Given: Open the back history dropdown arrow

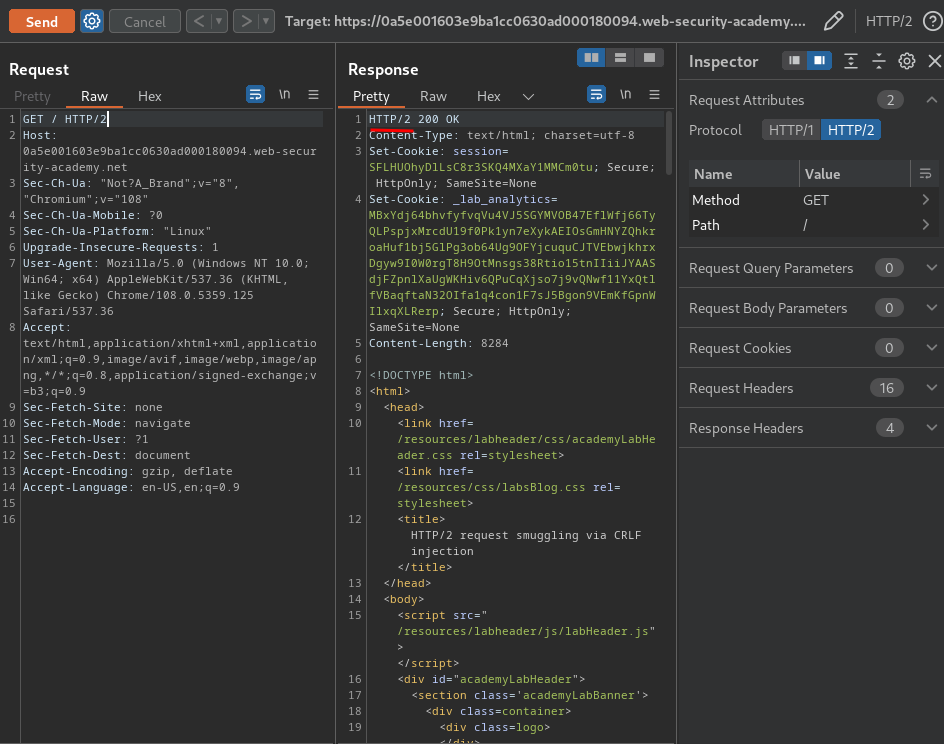Looking at the screenshot, I should pyautogui.click(x=219, y=22).
